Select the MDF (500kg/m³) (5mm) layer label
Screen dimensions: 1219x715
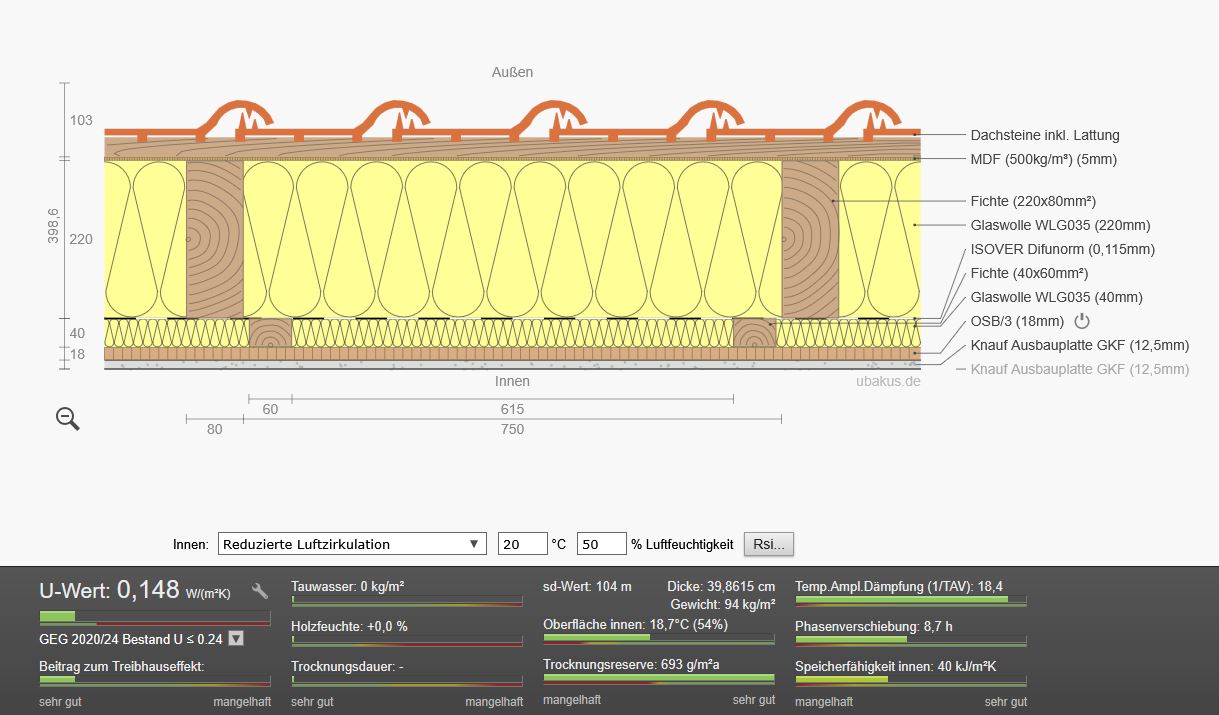point(1044,159)
